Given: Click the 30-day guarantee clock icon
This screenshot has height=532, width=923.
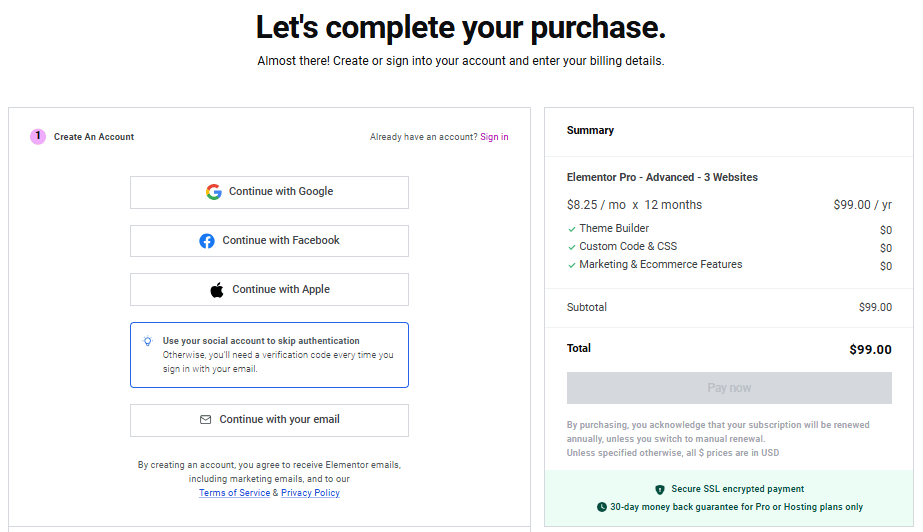Looking at the screenshot, I should [602, 507].
